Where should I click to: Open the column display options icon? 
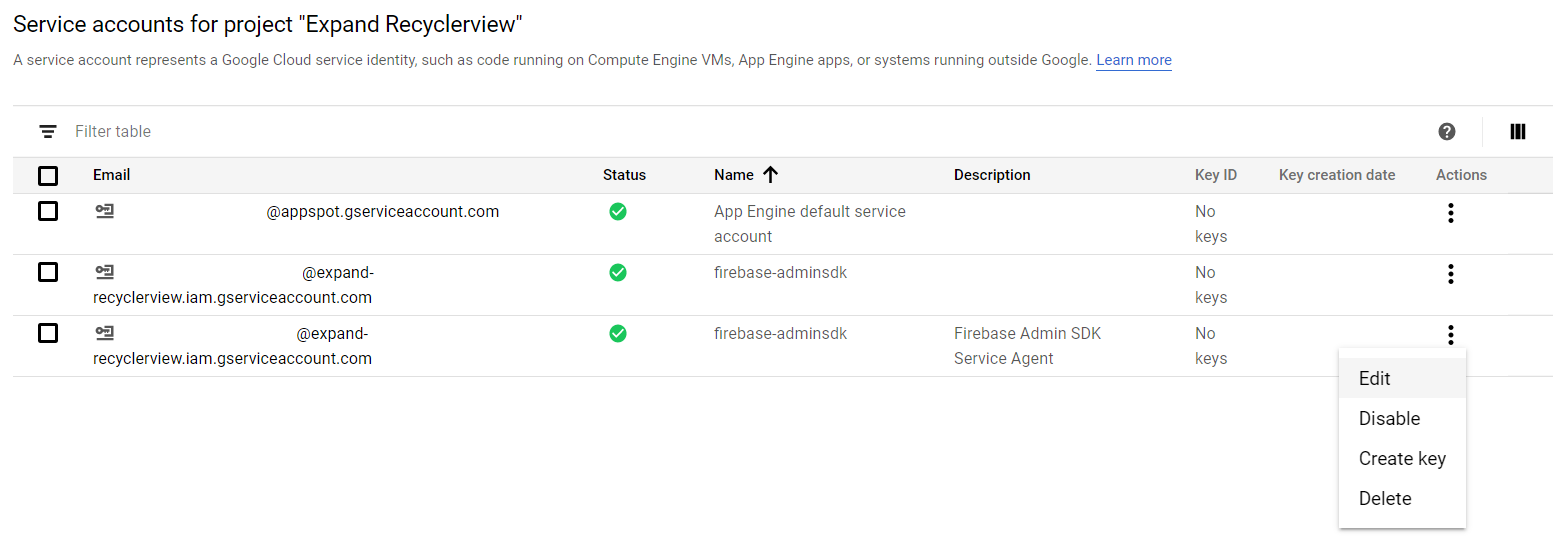point(1517,132)
